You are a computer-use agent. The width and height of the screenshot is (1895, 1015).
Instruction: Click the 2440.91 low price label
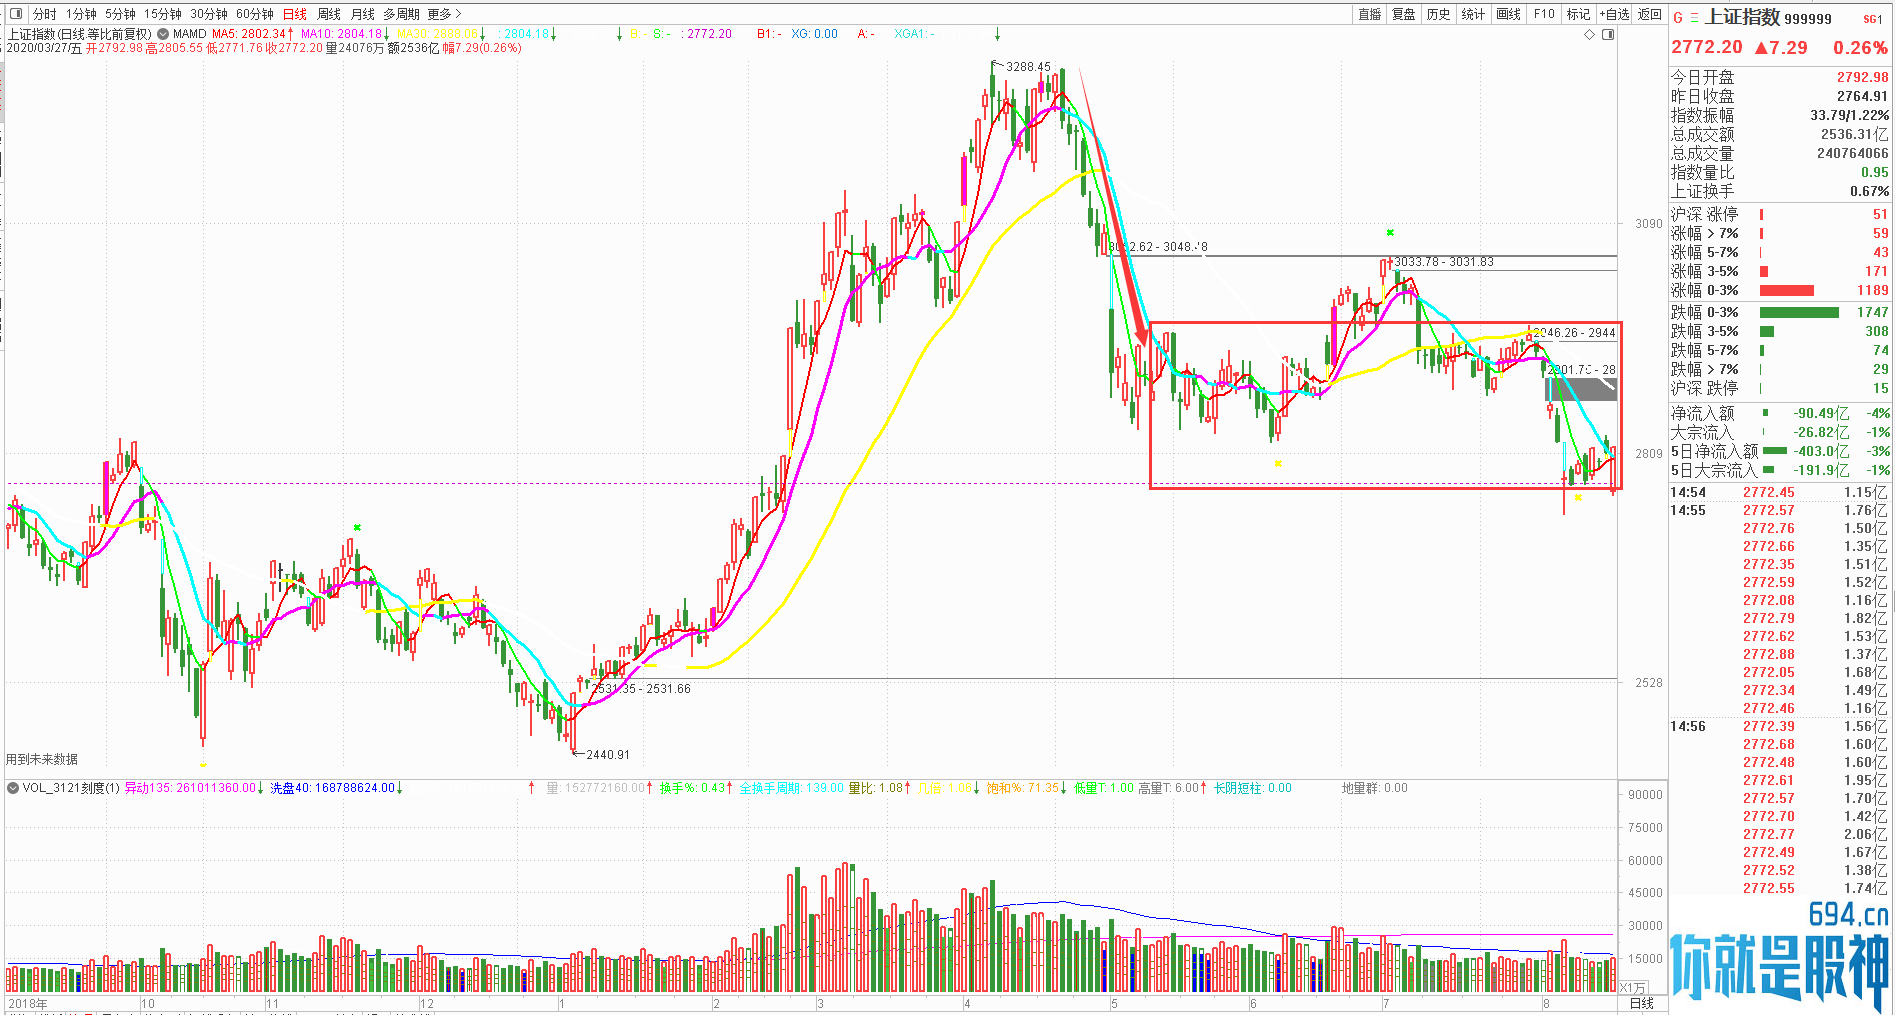(608, 755)
